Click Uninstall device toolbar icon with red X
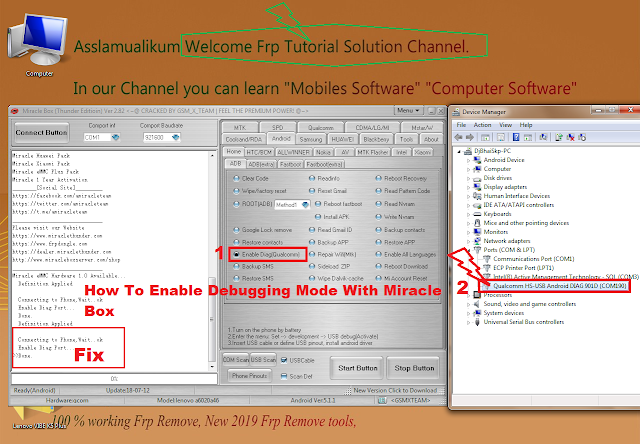Viewport: 640px width, 444px height. 570,137
